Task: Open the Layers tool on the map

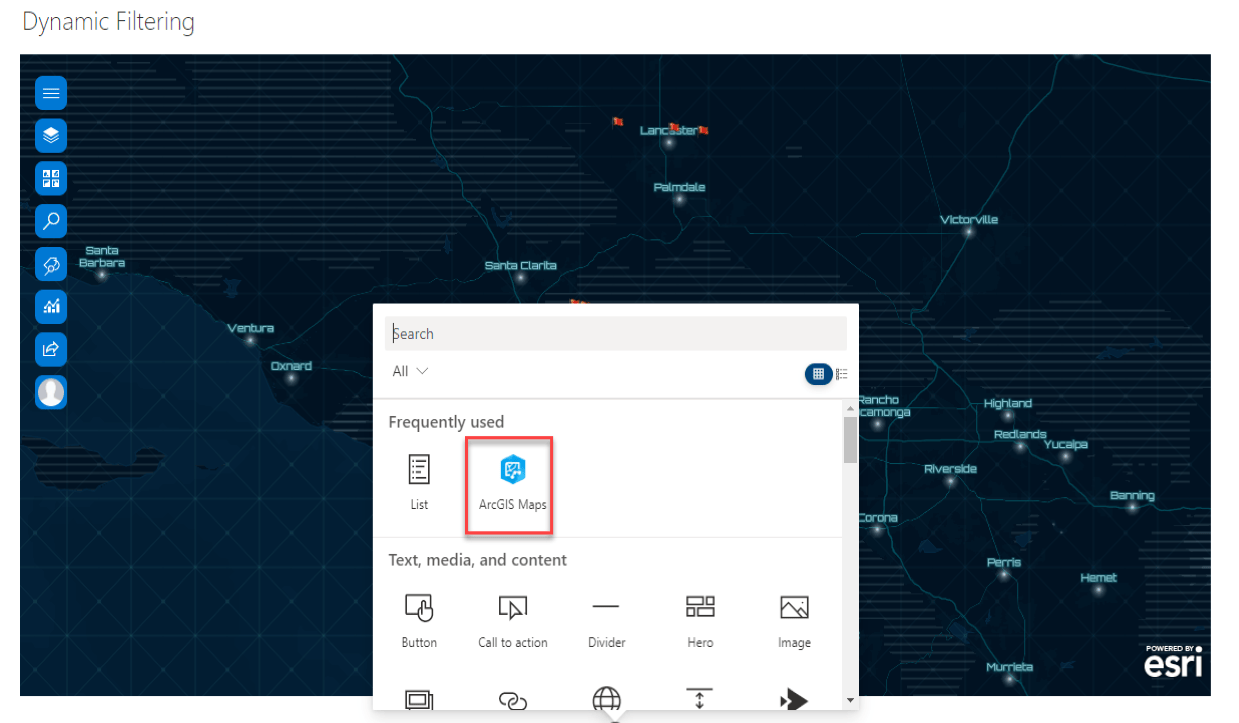Action: tap(51, 135)
